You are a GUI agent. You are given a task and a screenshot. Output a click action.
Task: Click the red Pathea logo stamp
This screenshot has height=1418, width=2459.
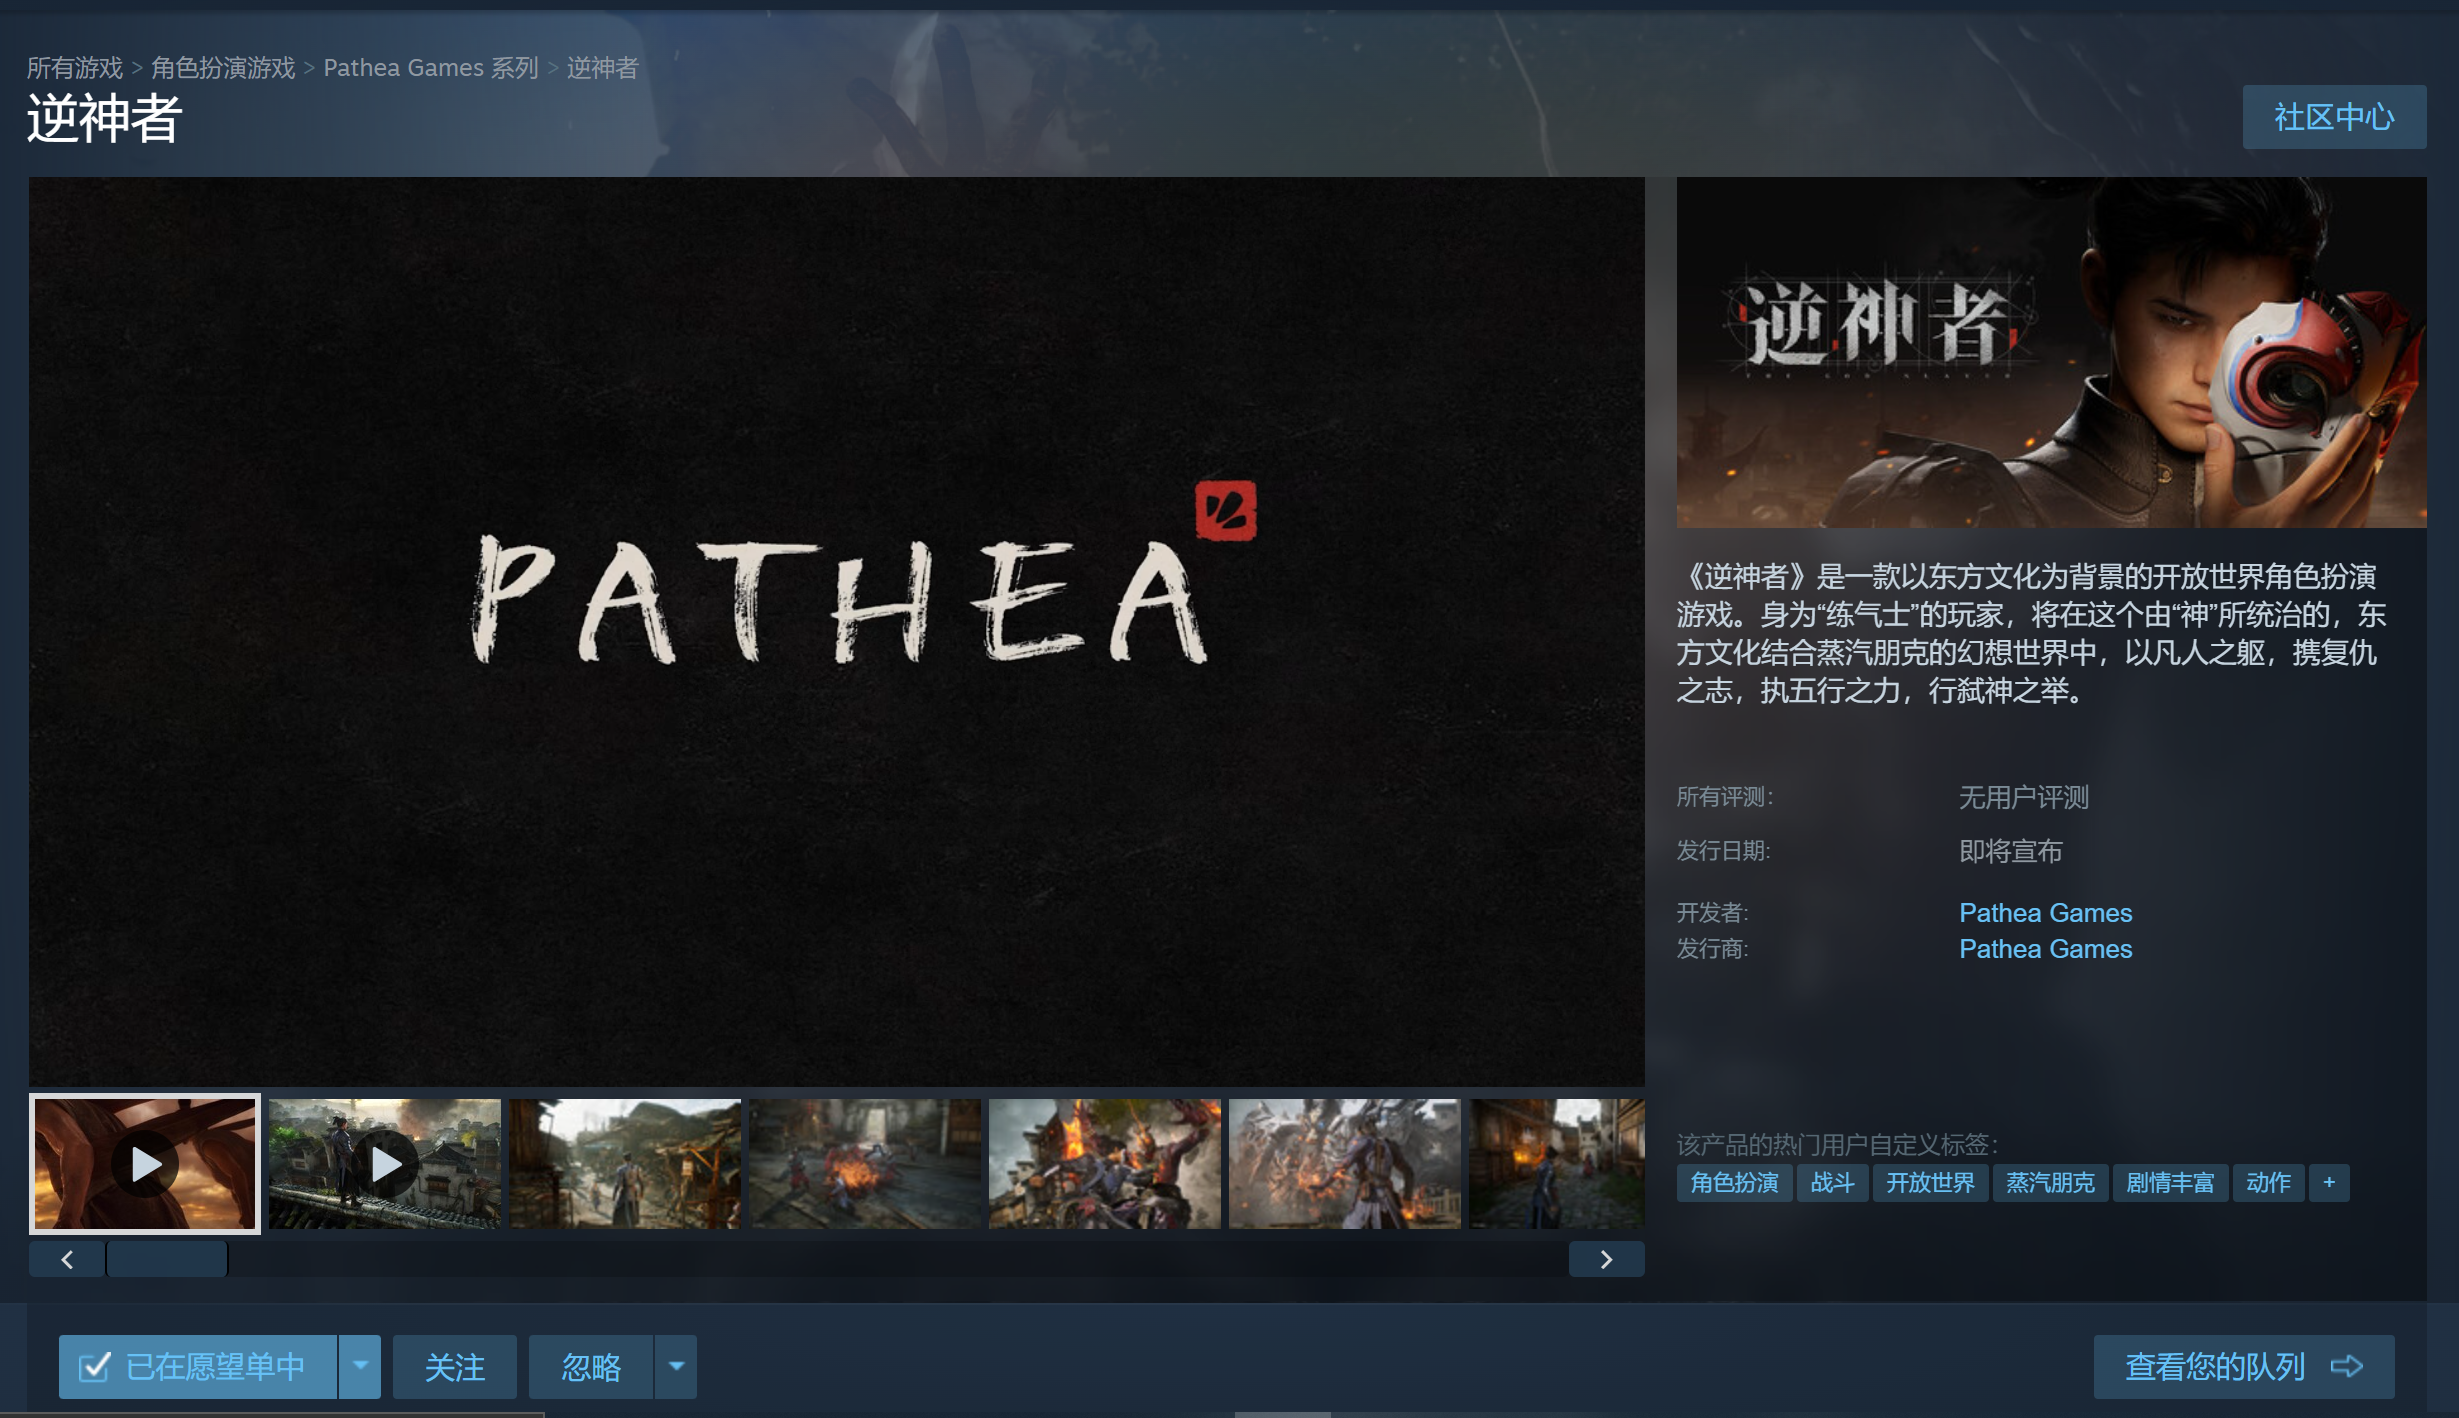(x=1225, y=510)
